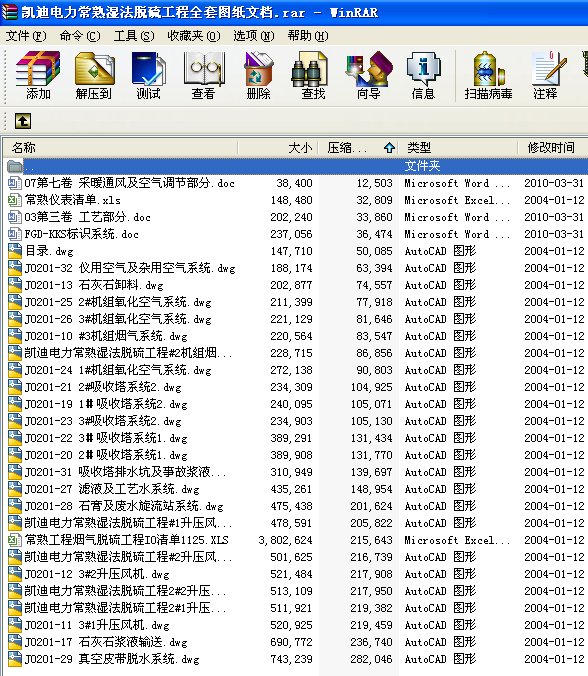Select file J0201-28 石膏及废水旋流站系统.dwg

(x=124, y=506)
